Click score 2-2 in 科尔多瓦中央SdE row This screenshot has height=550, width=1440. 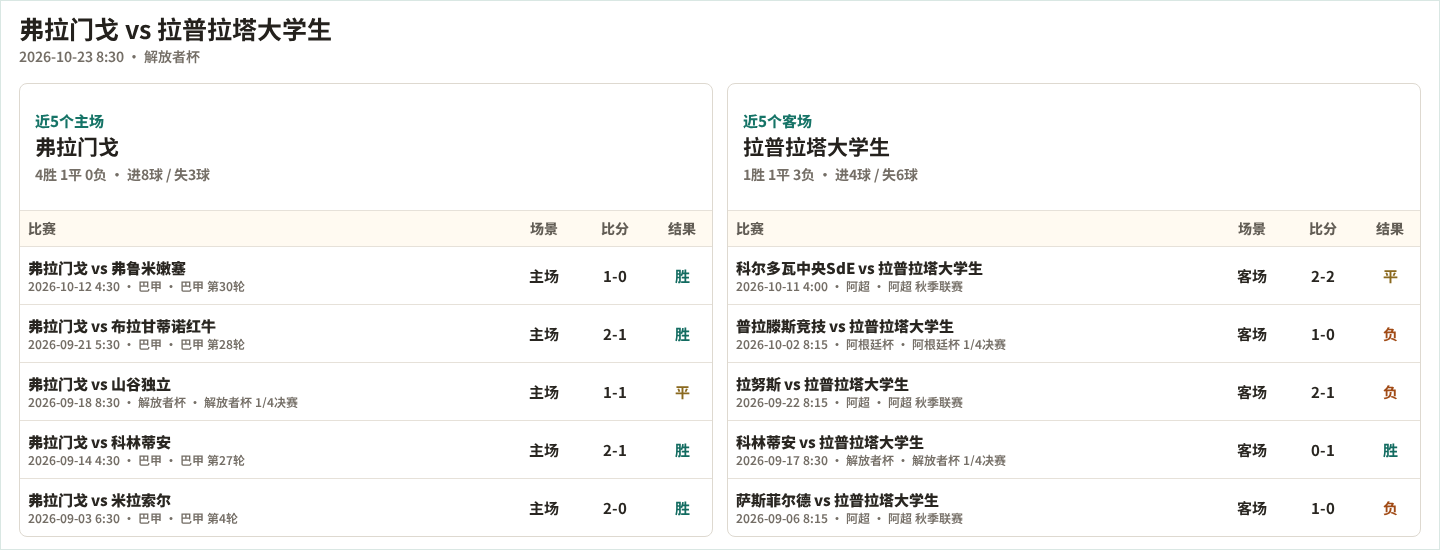1323,277
